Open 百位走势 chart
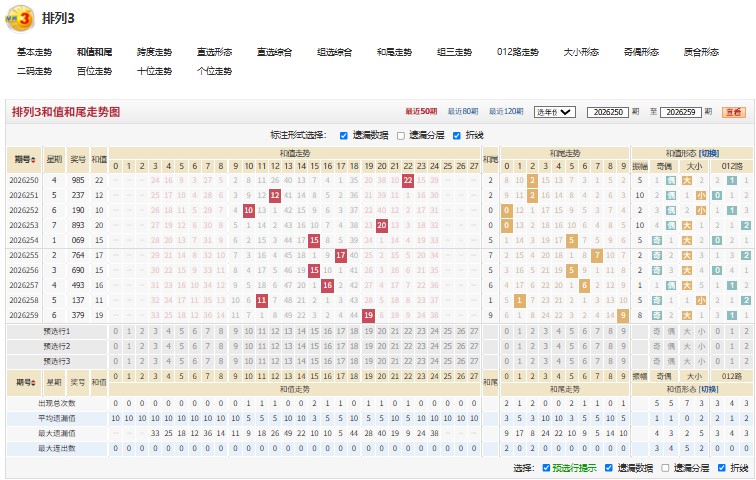 [94, 71]
